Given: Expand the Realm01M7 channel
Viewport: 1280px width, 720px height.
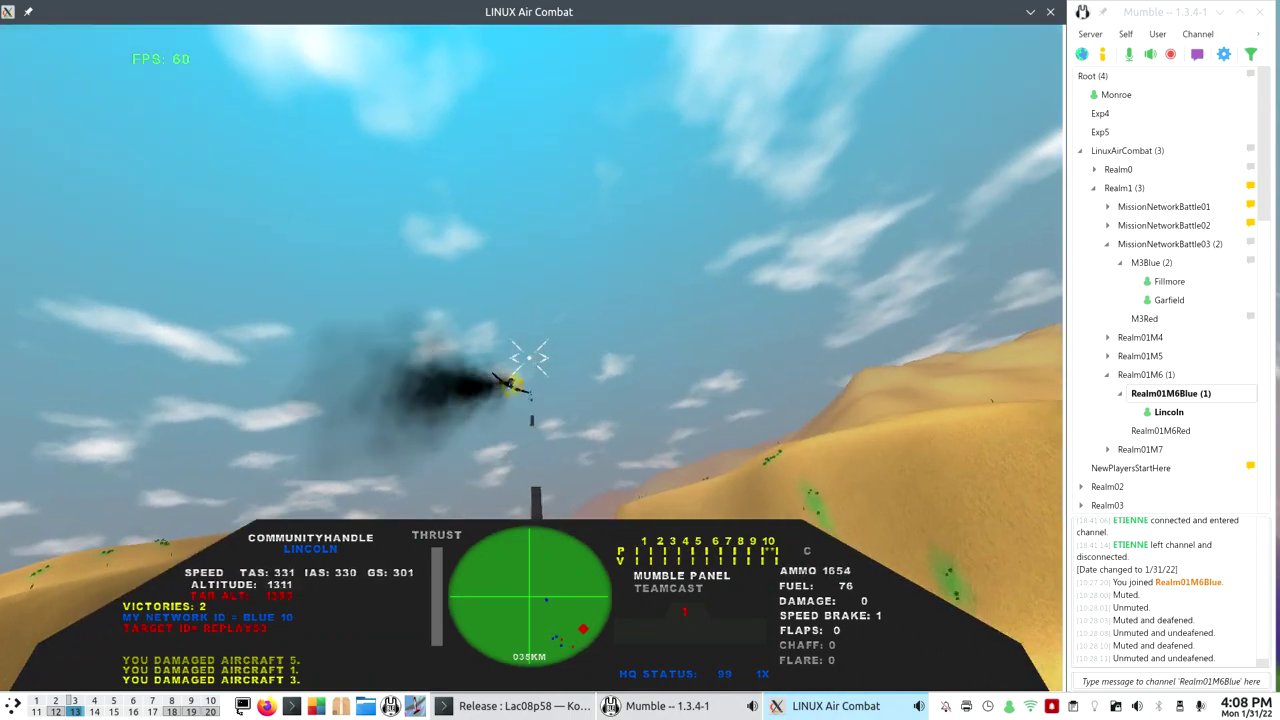Looking at the screenshot, I should click(1107, 450).
